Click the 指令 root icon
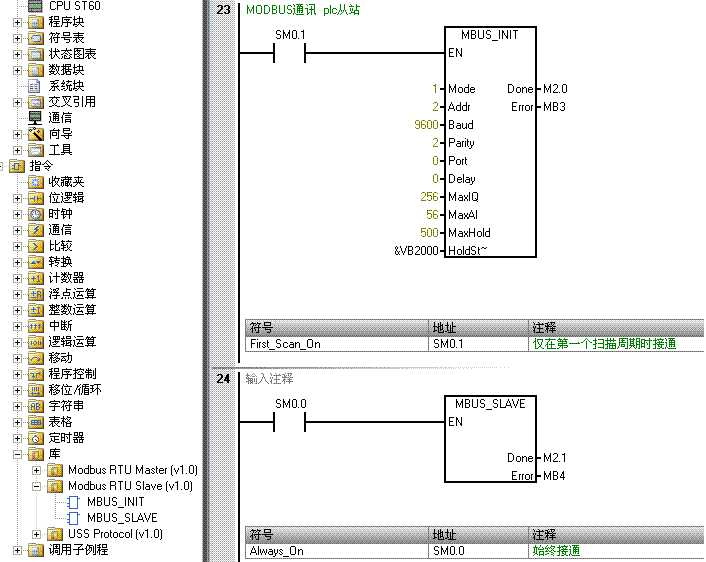This screenshot has width=706, height=562. (17, 166)
